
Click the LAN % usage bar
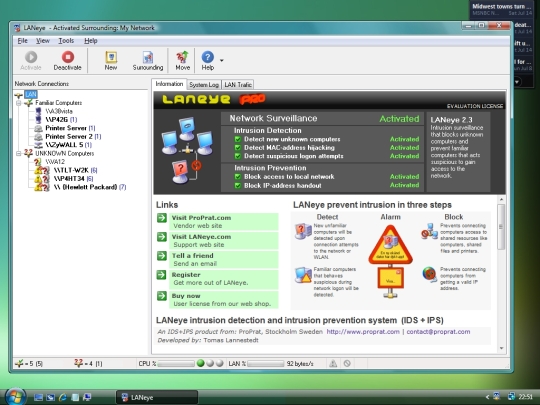266,364
